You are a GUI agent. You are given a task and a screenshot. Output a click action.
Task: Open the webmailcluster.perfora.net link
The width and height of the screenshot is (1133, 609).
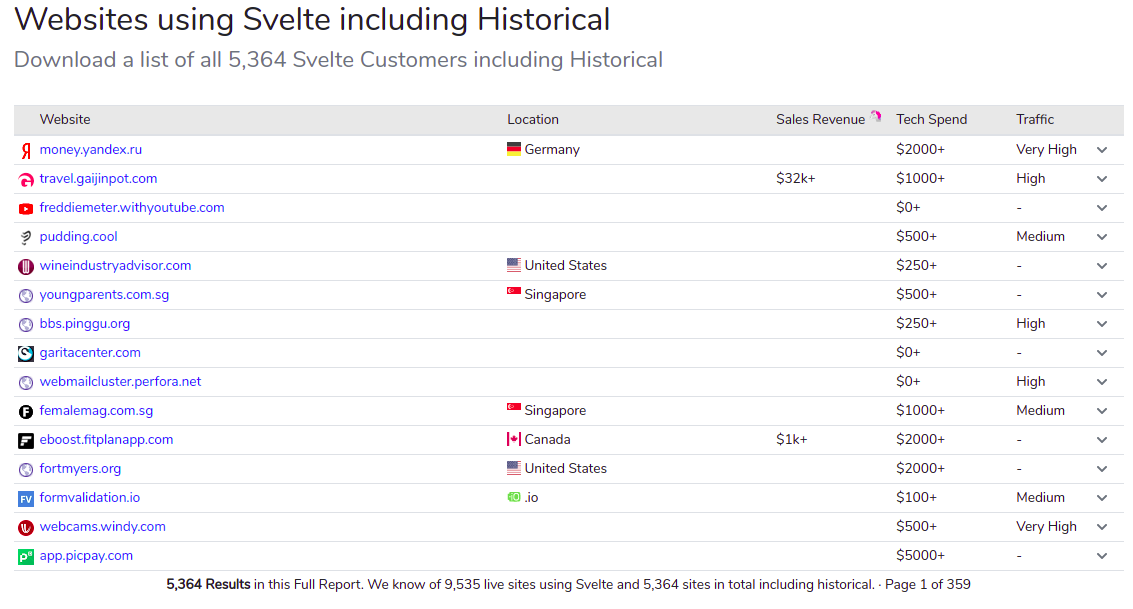(120, 381)
